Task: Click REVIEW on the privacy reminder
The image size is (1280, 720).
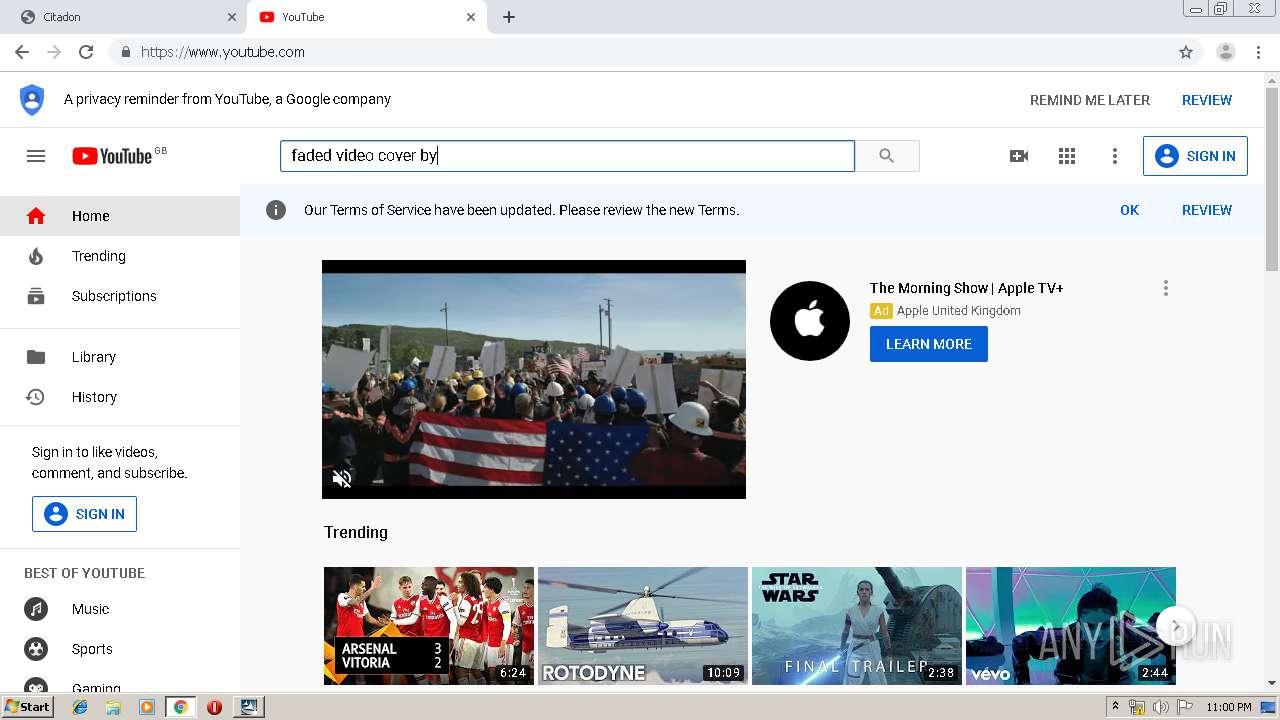Action: [1207, 100]
